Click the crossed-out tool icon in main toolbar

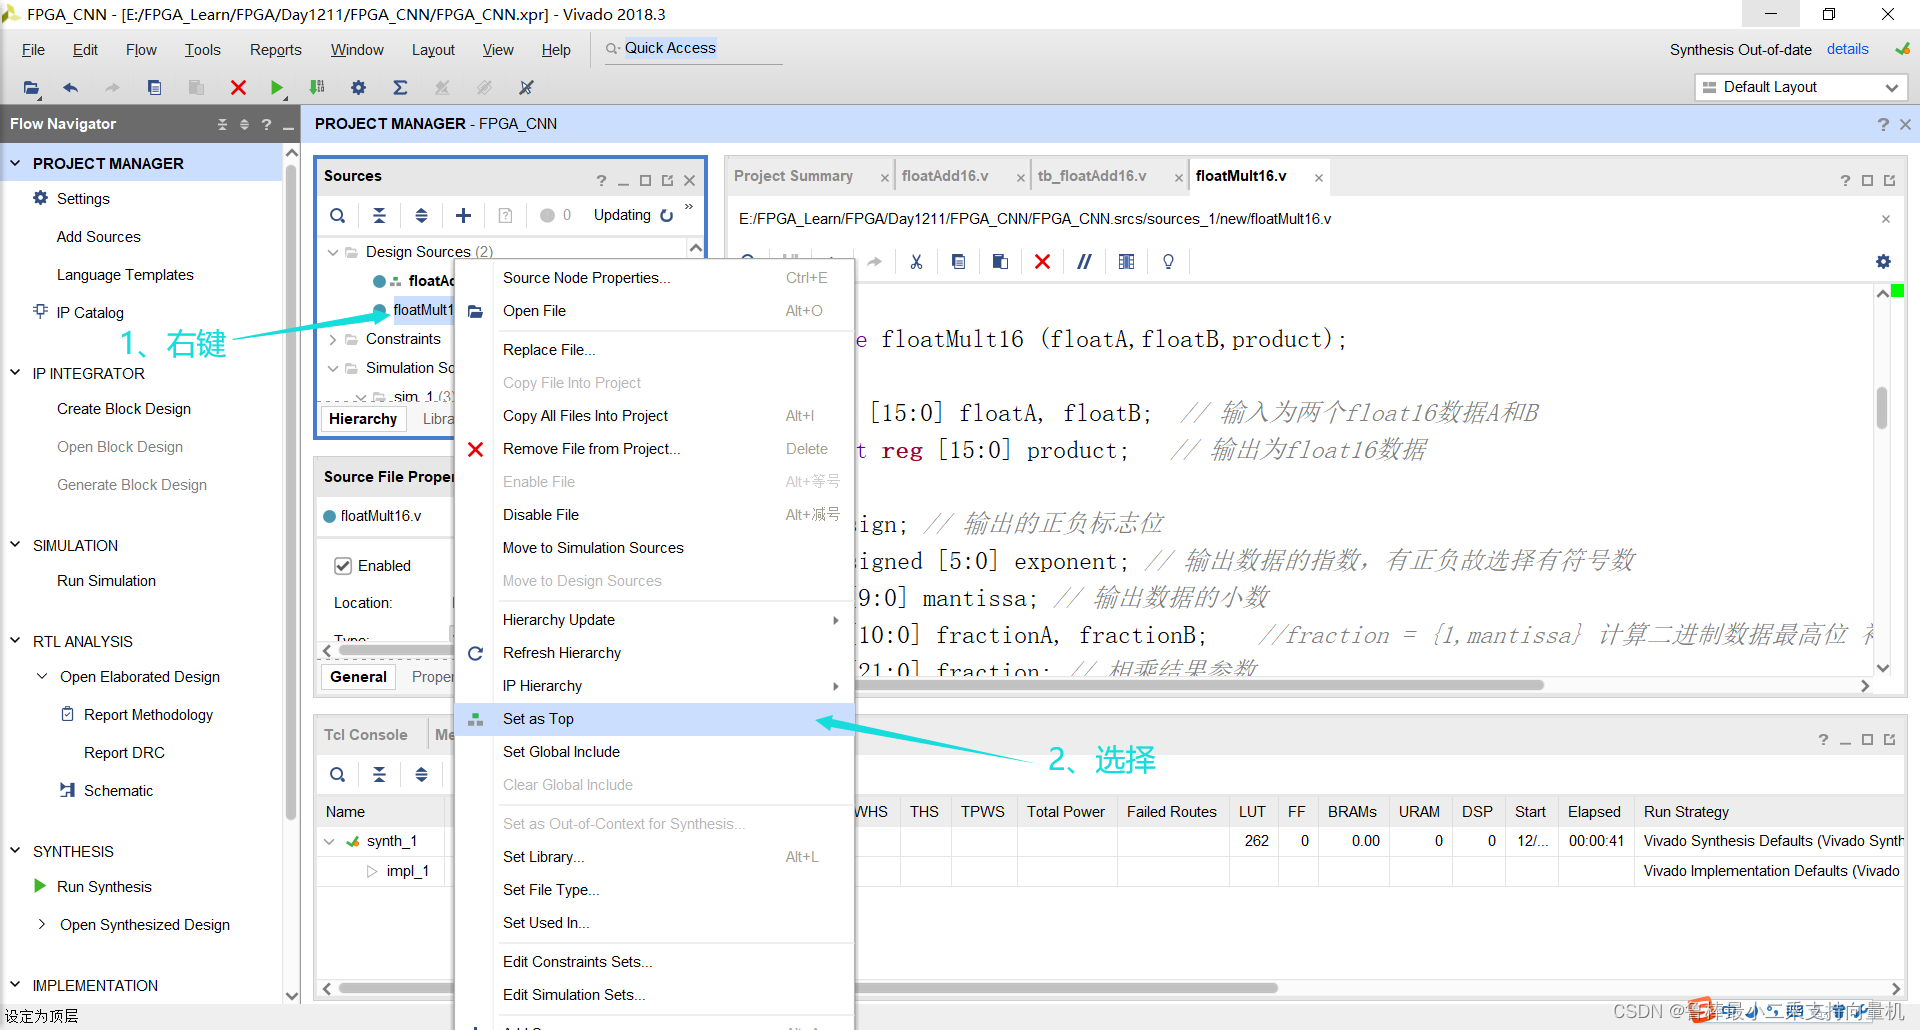click(x=526, y=88)
